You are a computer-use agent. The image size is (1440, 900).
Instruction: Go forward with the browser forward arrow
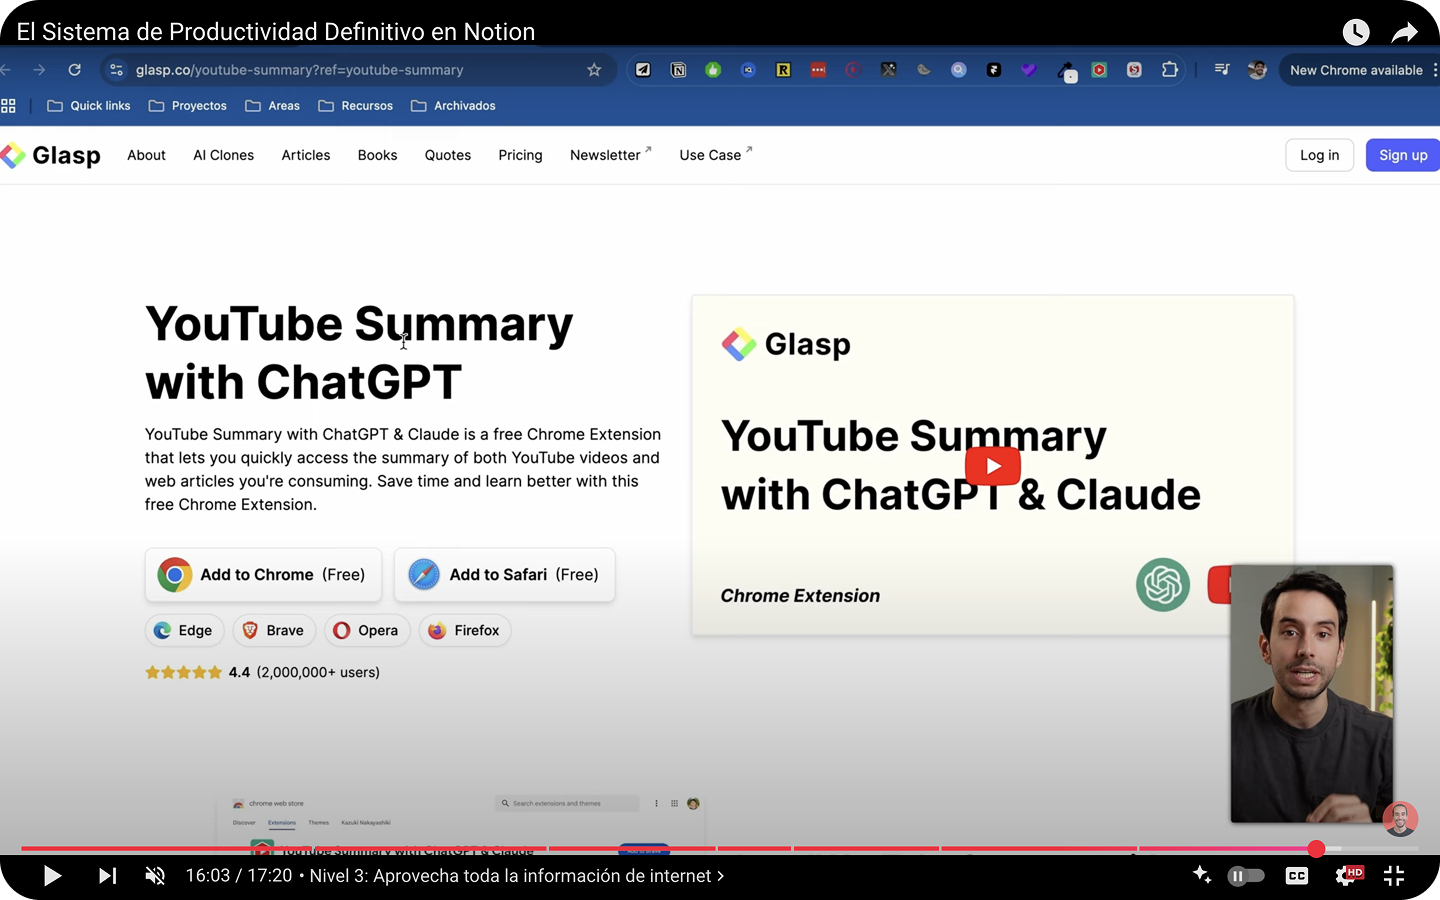pyautogui.click(x=39, y=70)
